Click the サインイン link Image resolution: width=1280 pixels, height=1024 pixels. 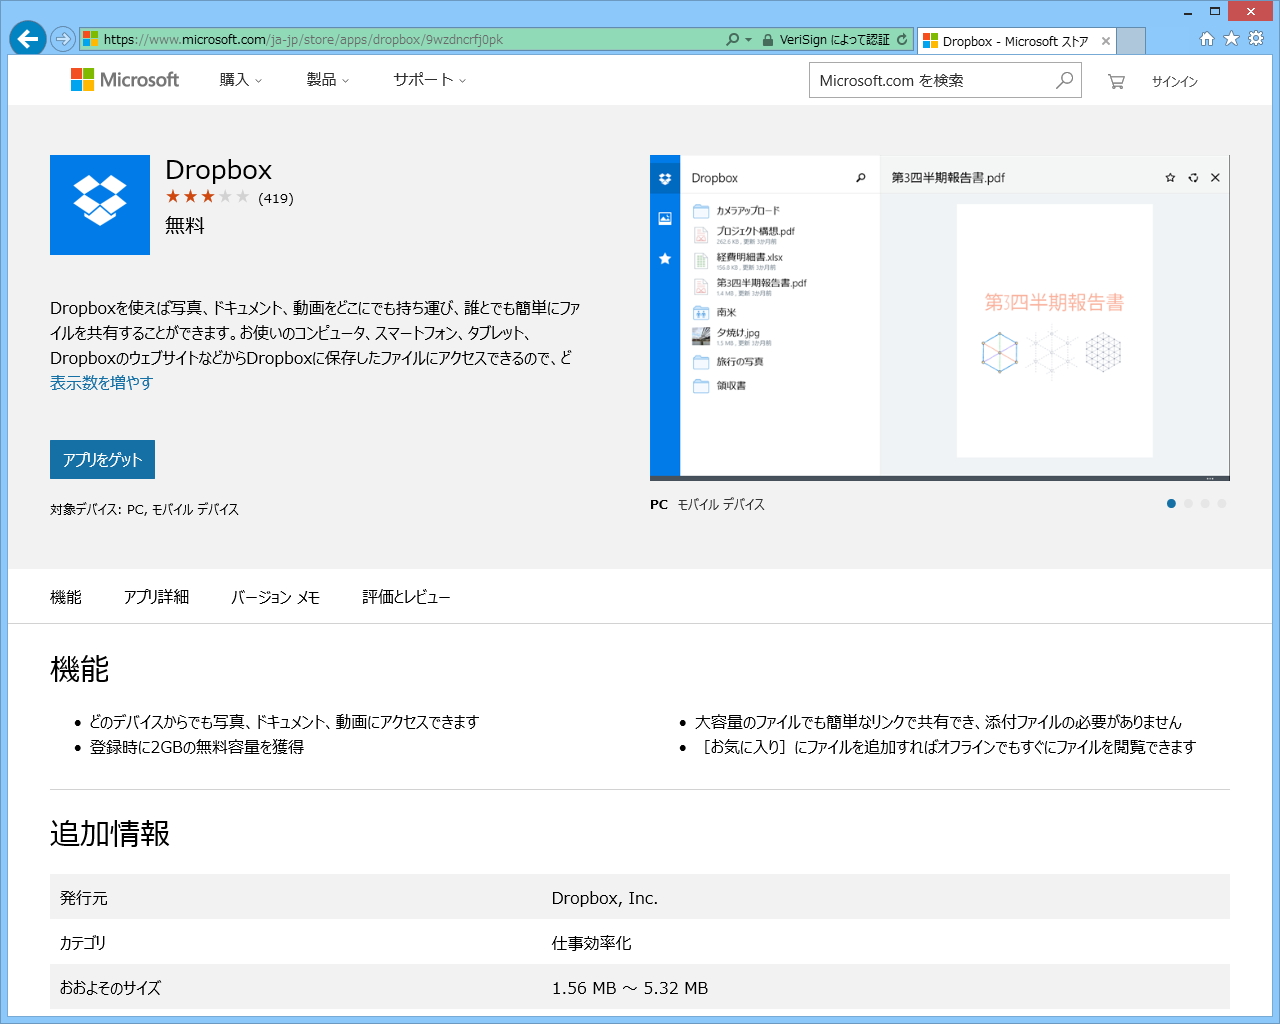click(x=1175, y=81)
